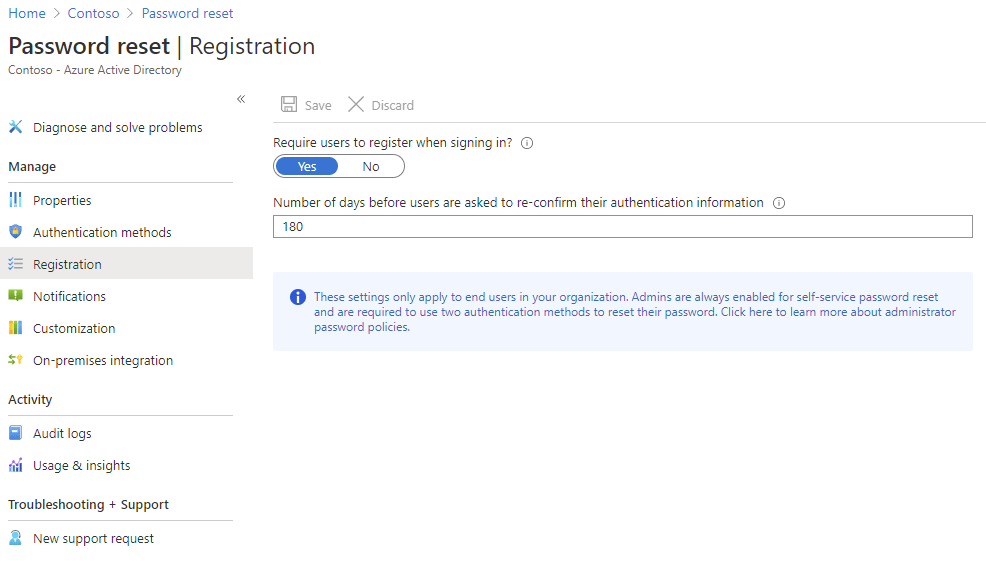Save the registration settings
The width and height of the screenshot is (986, 561).
[x=306, y=105]
